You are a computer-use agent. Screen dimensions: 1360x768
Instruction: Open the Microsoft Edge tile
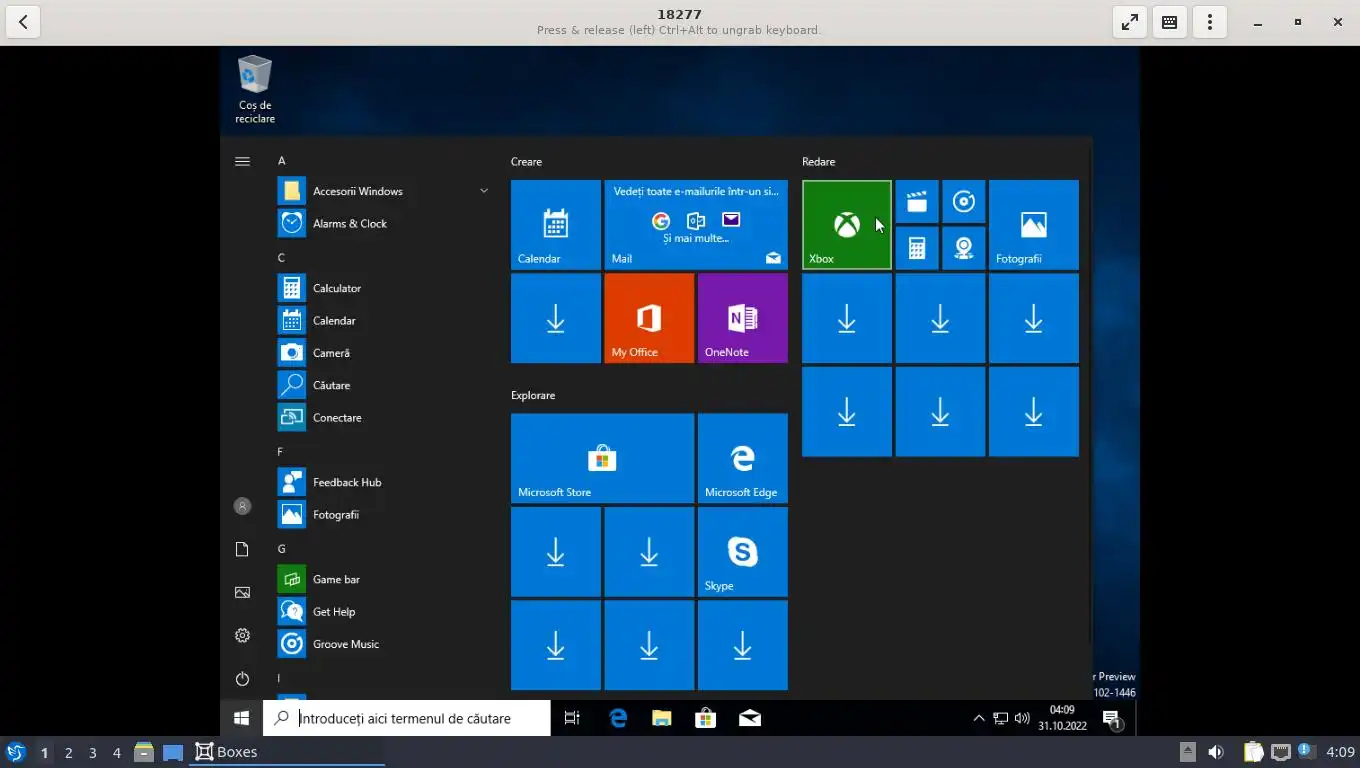pos(742,458)
